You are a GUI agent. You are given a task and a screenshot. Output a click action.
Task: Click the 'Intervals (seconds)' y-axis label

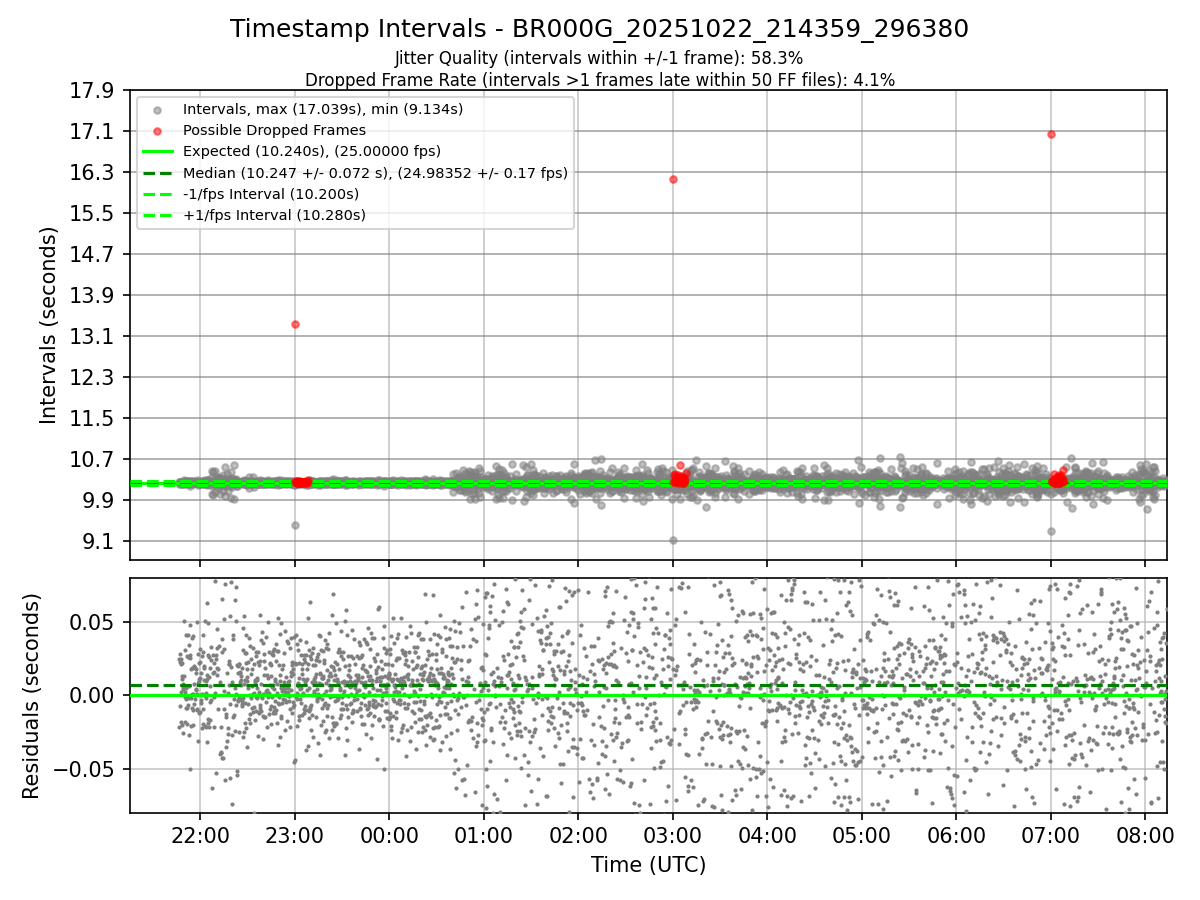(48, 325)
